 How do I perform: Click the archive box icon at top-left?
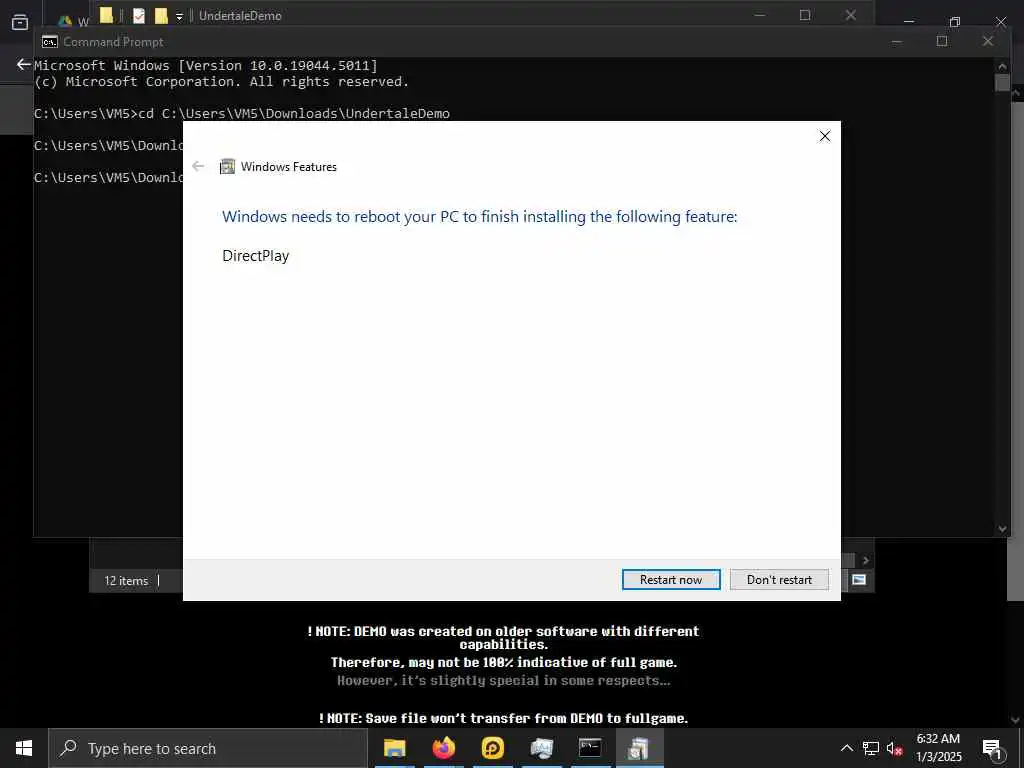click(20, 22)
